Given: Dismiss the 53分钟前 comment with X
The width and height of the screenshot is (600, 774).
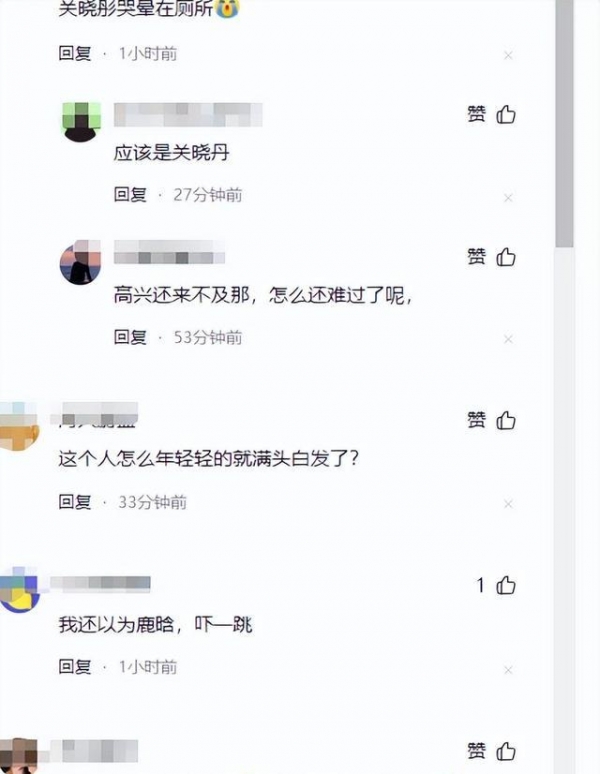Looking at the screenshot, I should [508, 339].
